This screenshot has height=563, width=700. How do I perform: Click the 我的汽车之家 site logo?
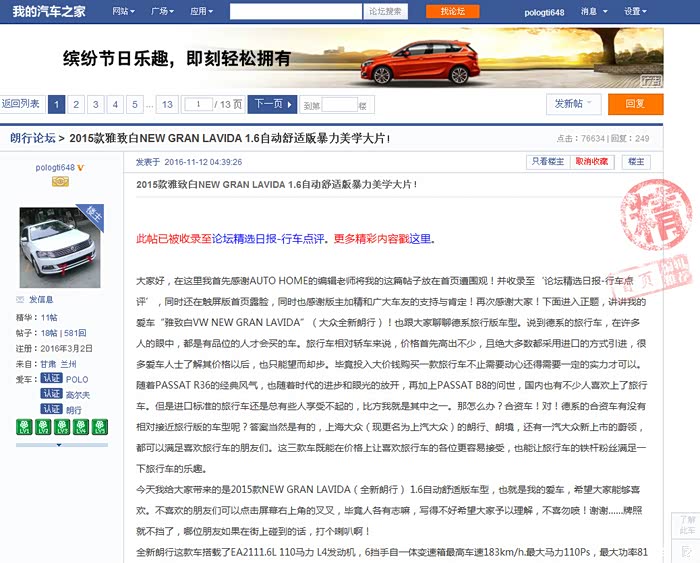click(50, 11)
